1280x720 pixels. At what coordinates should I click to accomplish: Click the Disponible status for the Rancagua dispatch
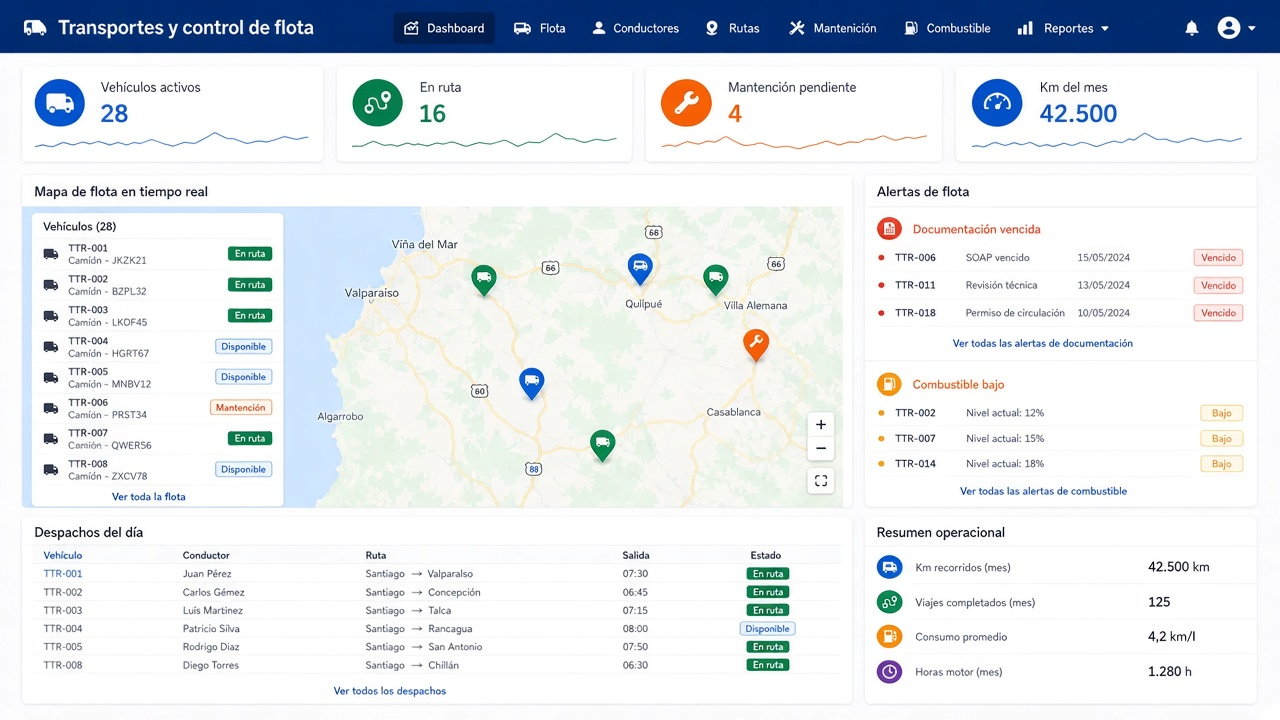click(768, 629)
